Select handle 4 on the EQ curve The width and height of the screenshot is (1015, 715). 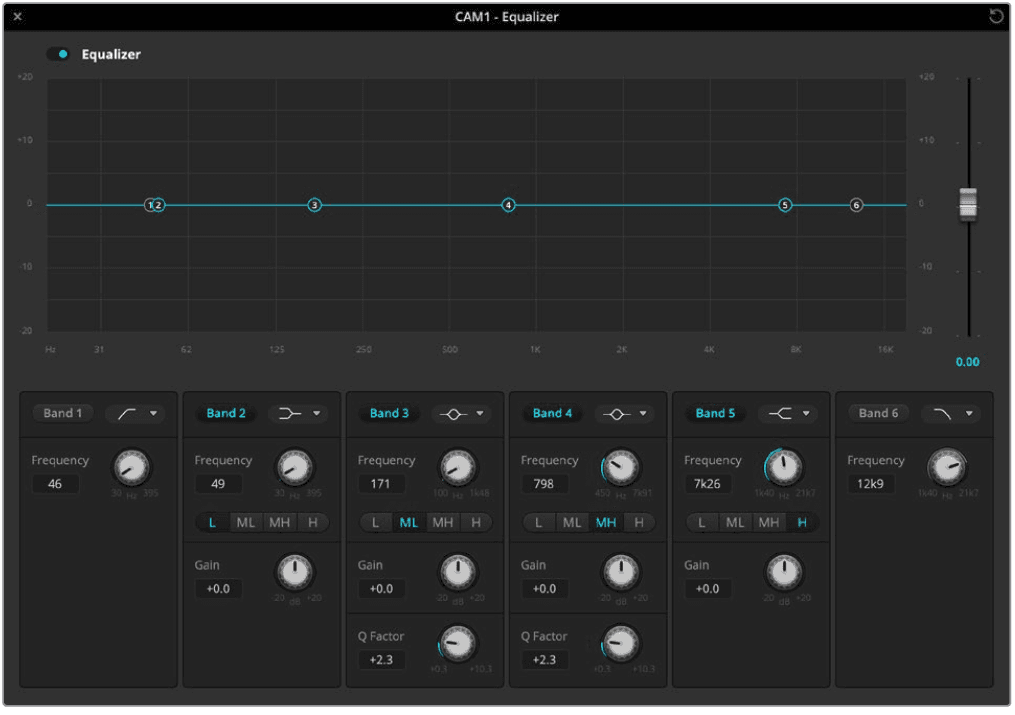[508, 205]
